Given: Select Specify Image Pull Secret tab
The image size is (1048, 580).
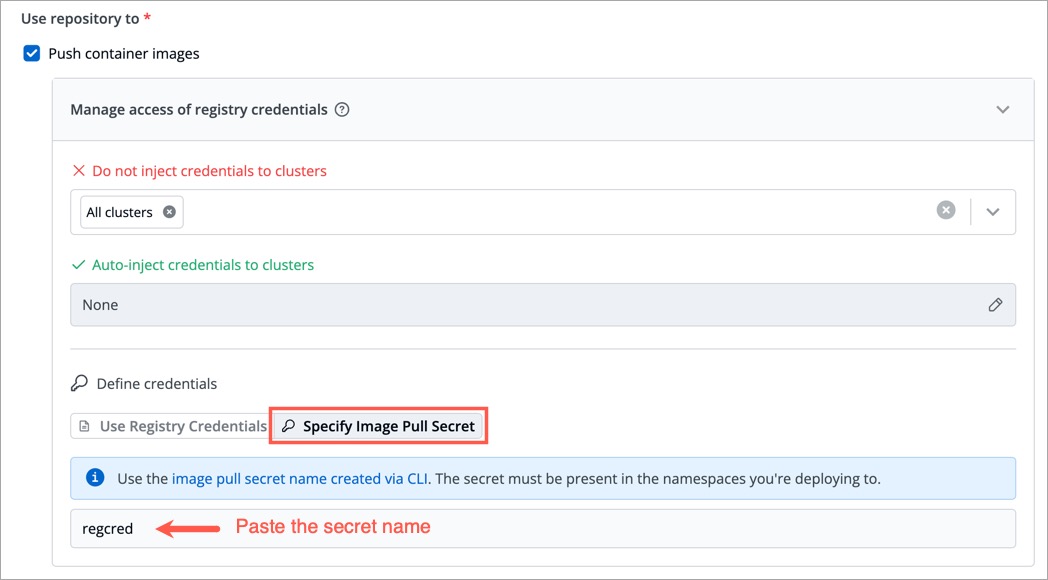Looking at the screenshot, I should (379, 426).
